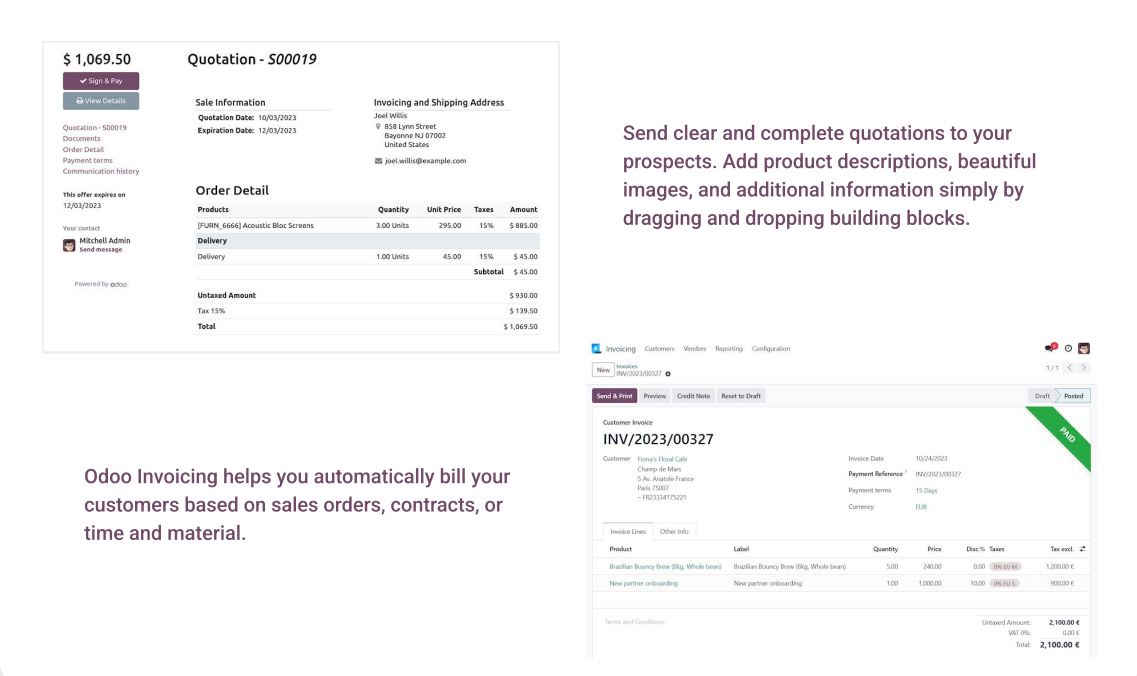Go to the next record arrow

click(x=1084, y=368)
